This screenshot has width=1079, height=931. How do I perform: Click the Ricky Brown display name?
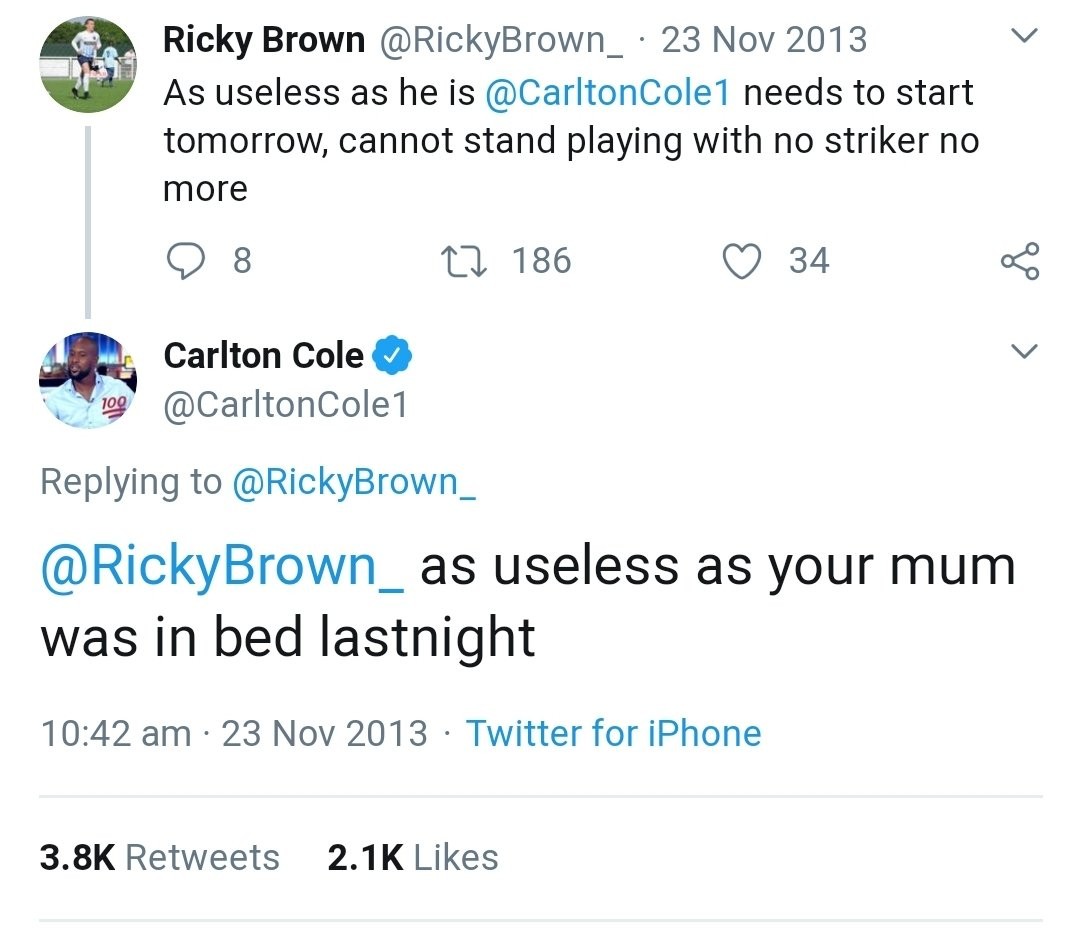coord(263,40)
